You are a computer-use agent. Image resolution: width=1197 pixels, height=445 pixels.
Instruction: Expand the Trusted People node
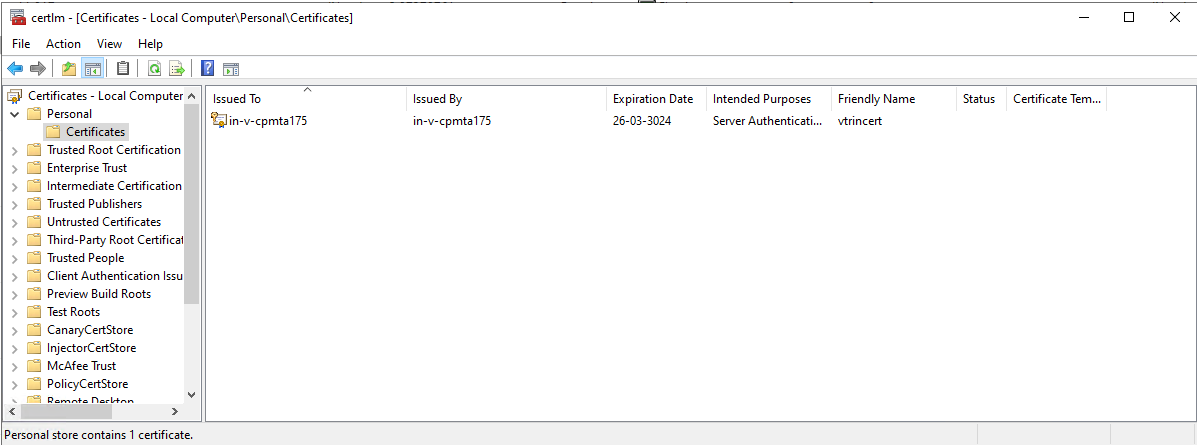click(15, 258)
